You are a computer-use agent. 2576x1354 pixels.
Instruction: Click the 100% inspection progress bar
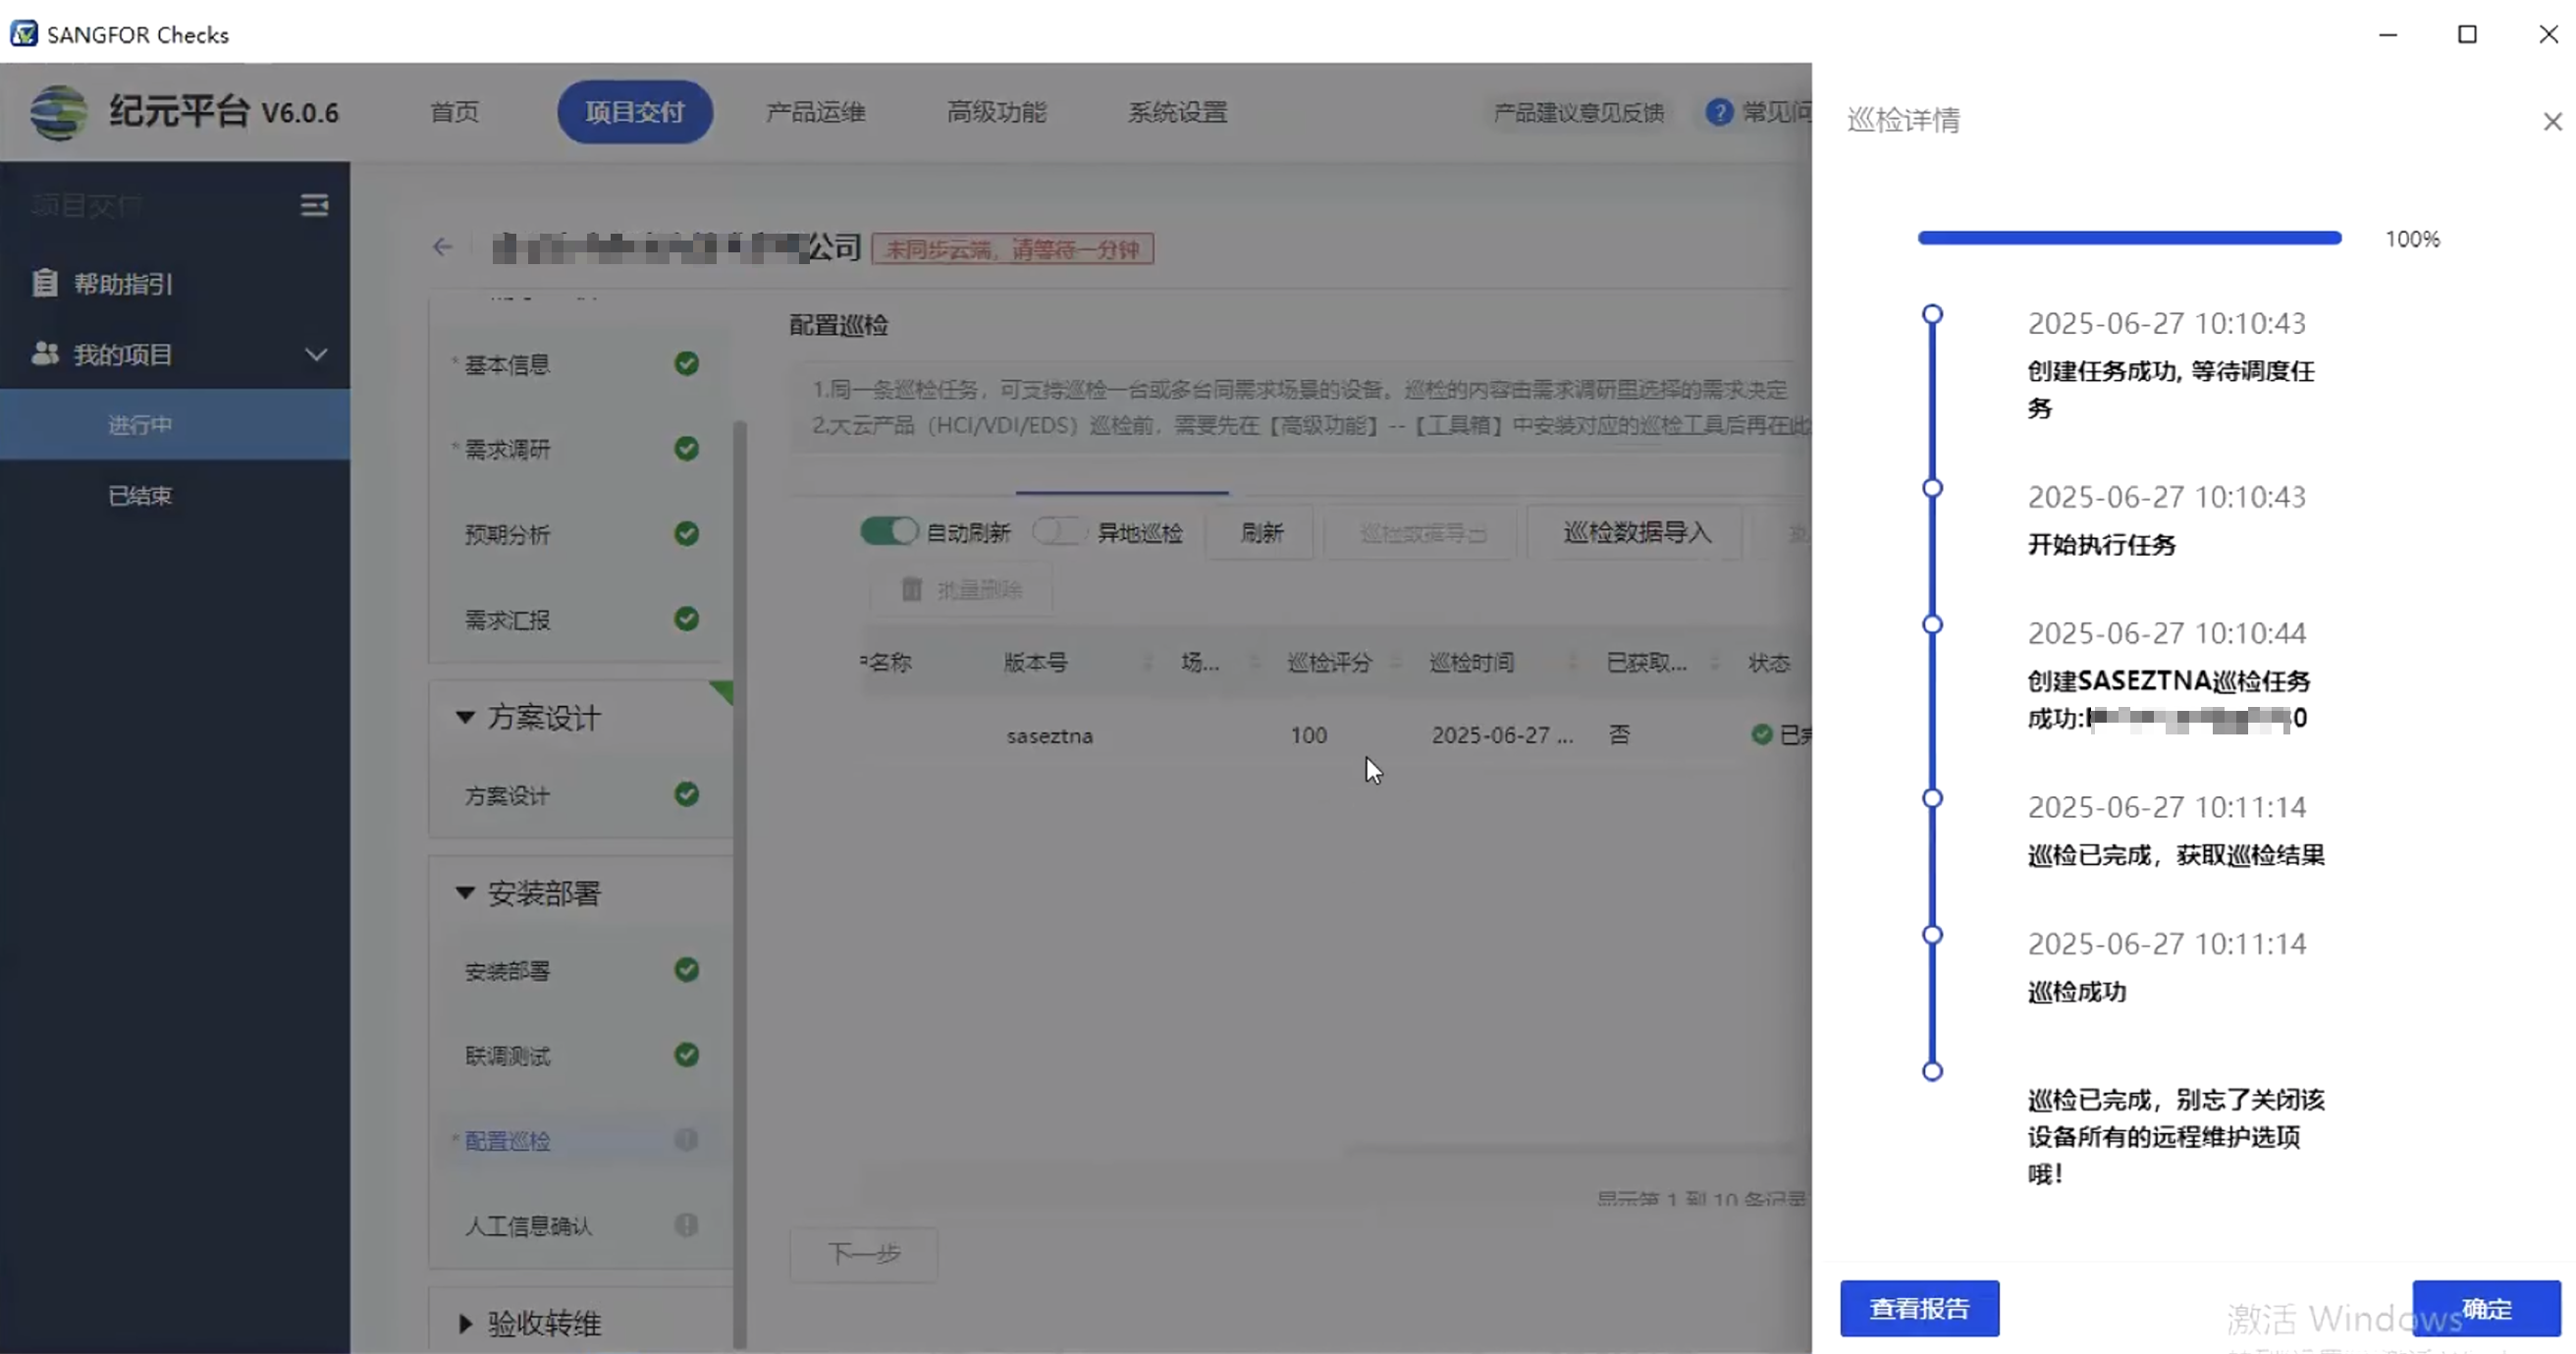pyautogui.click(x=2128, y=238)
